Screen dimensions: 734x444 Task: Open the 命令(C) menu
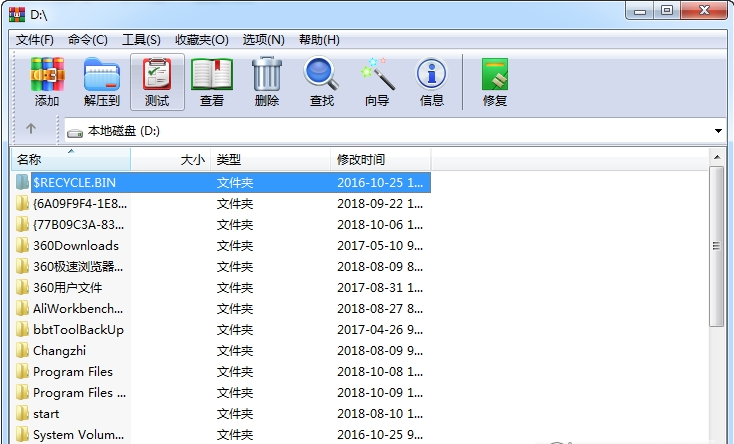pos(88,40)
